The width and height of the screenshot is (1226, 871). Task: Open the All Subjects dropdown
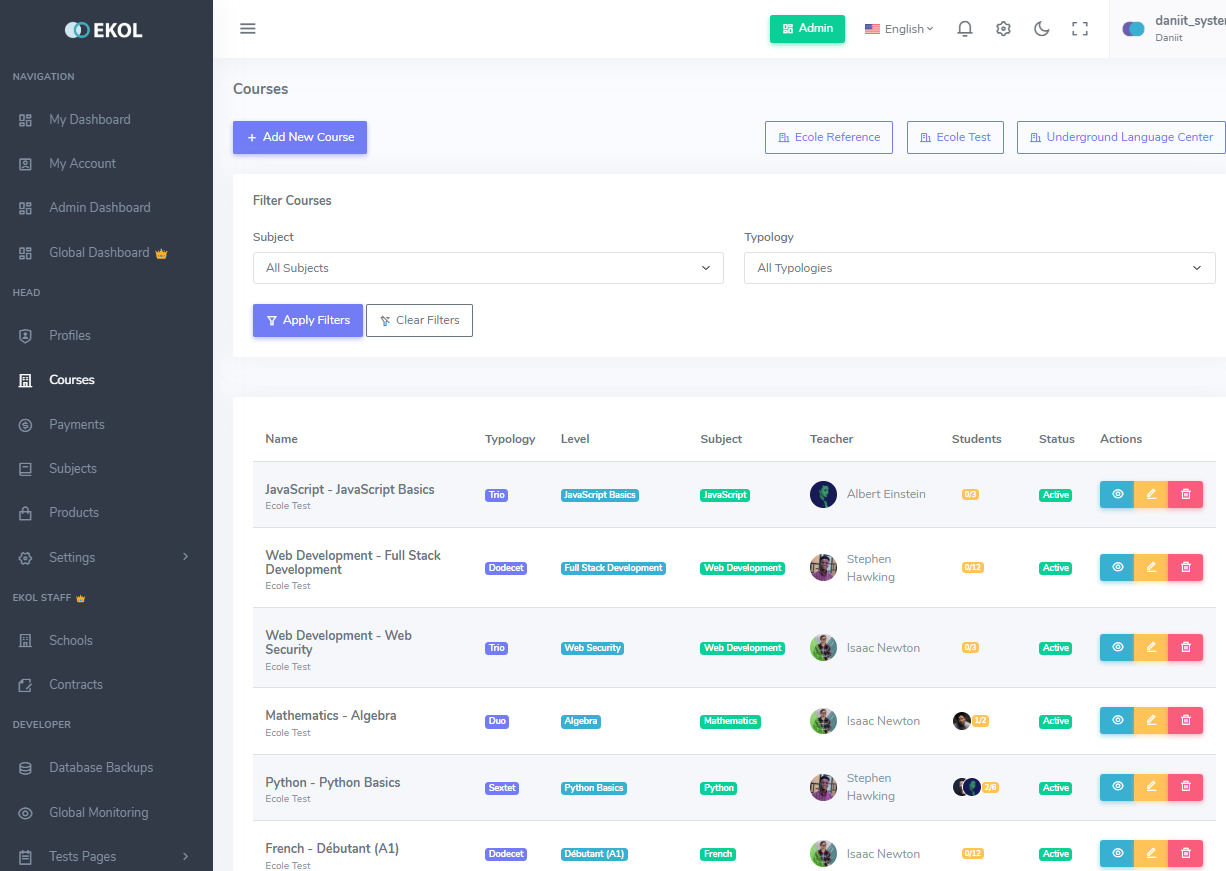488,268
